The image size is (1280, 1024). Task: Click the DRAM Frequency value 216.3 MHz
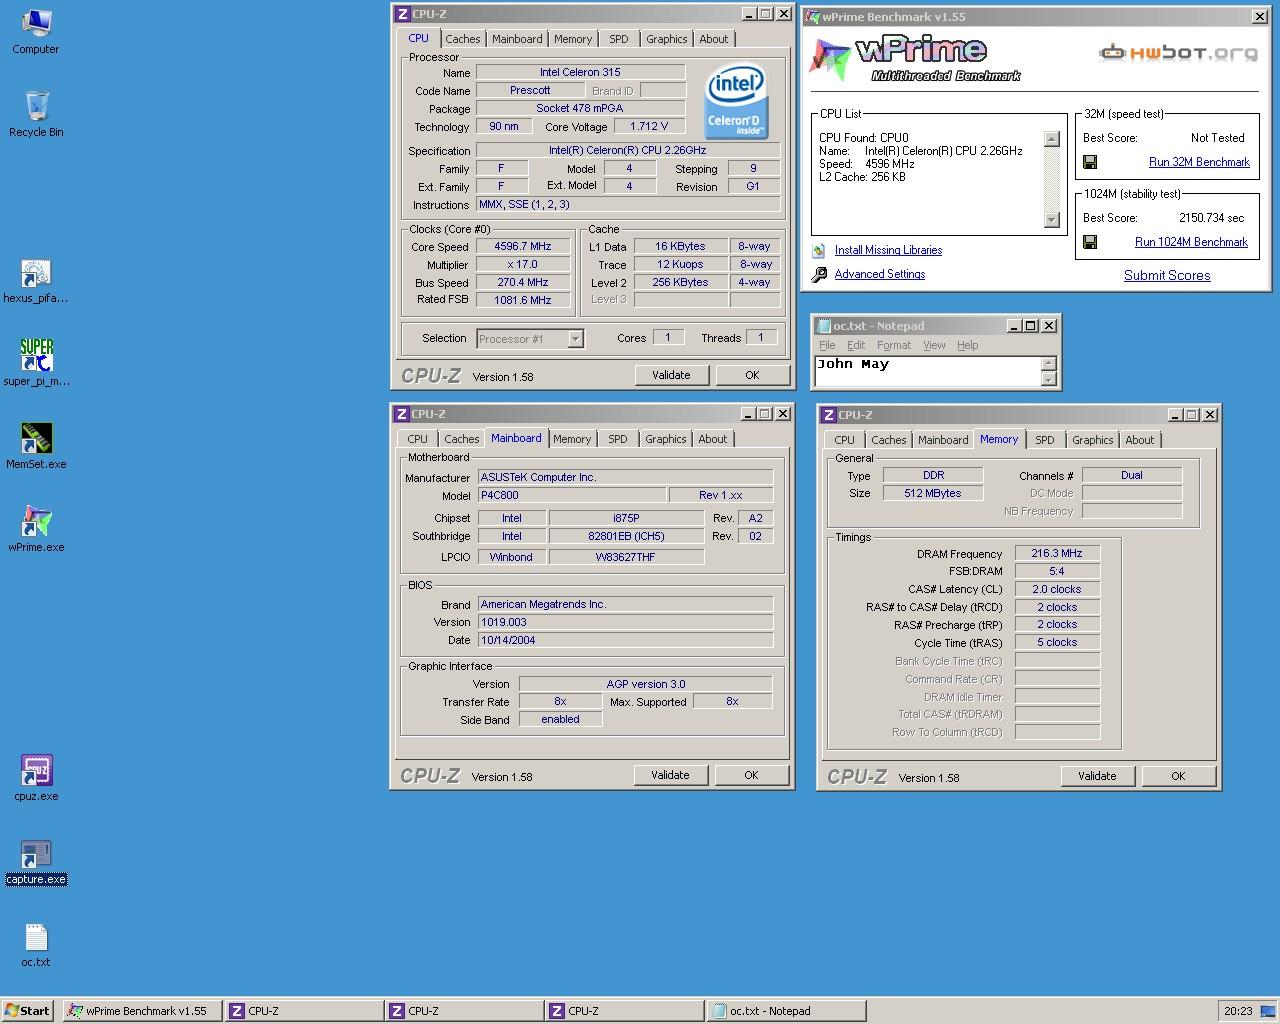(1057, 553)
